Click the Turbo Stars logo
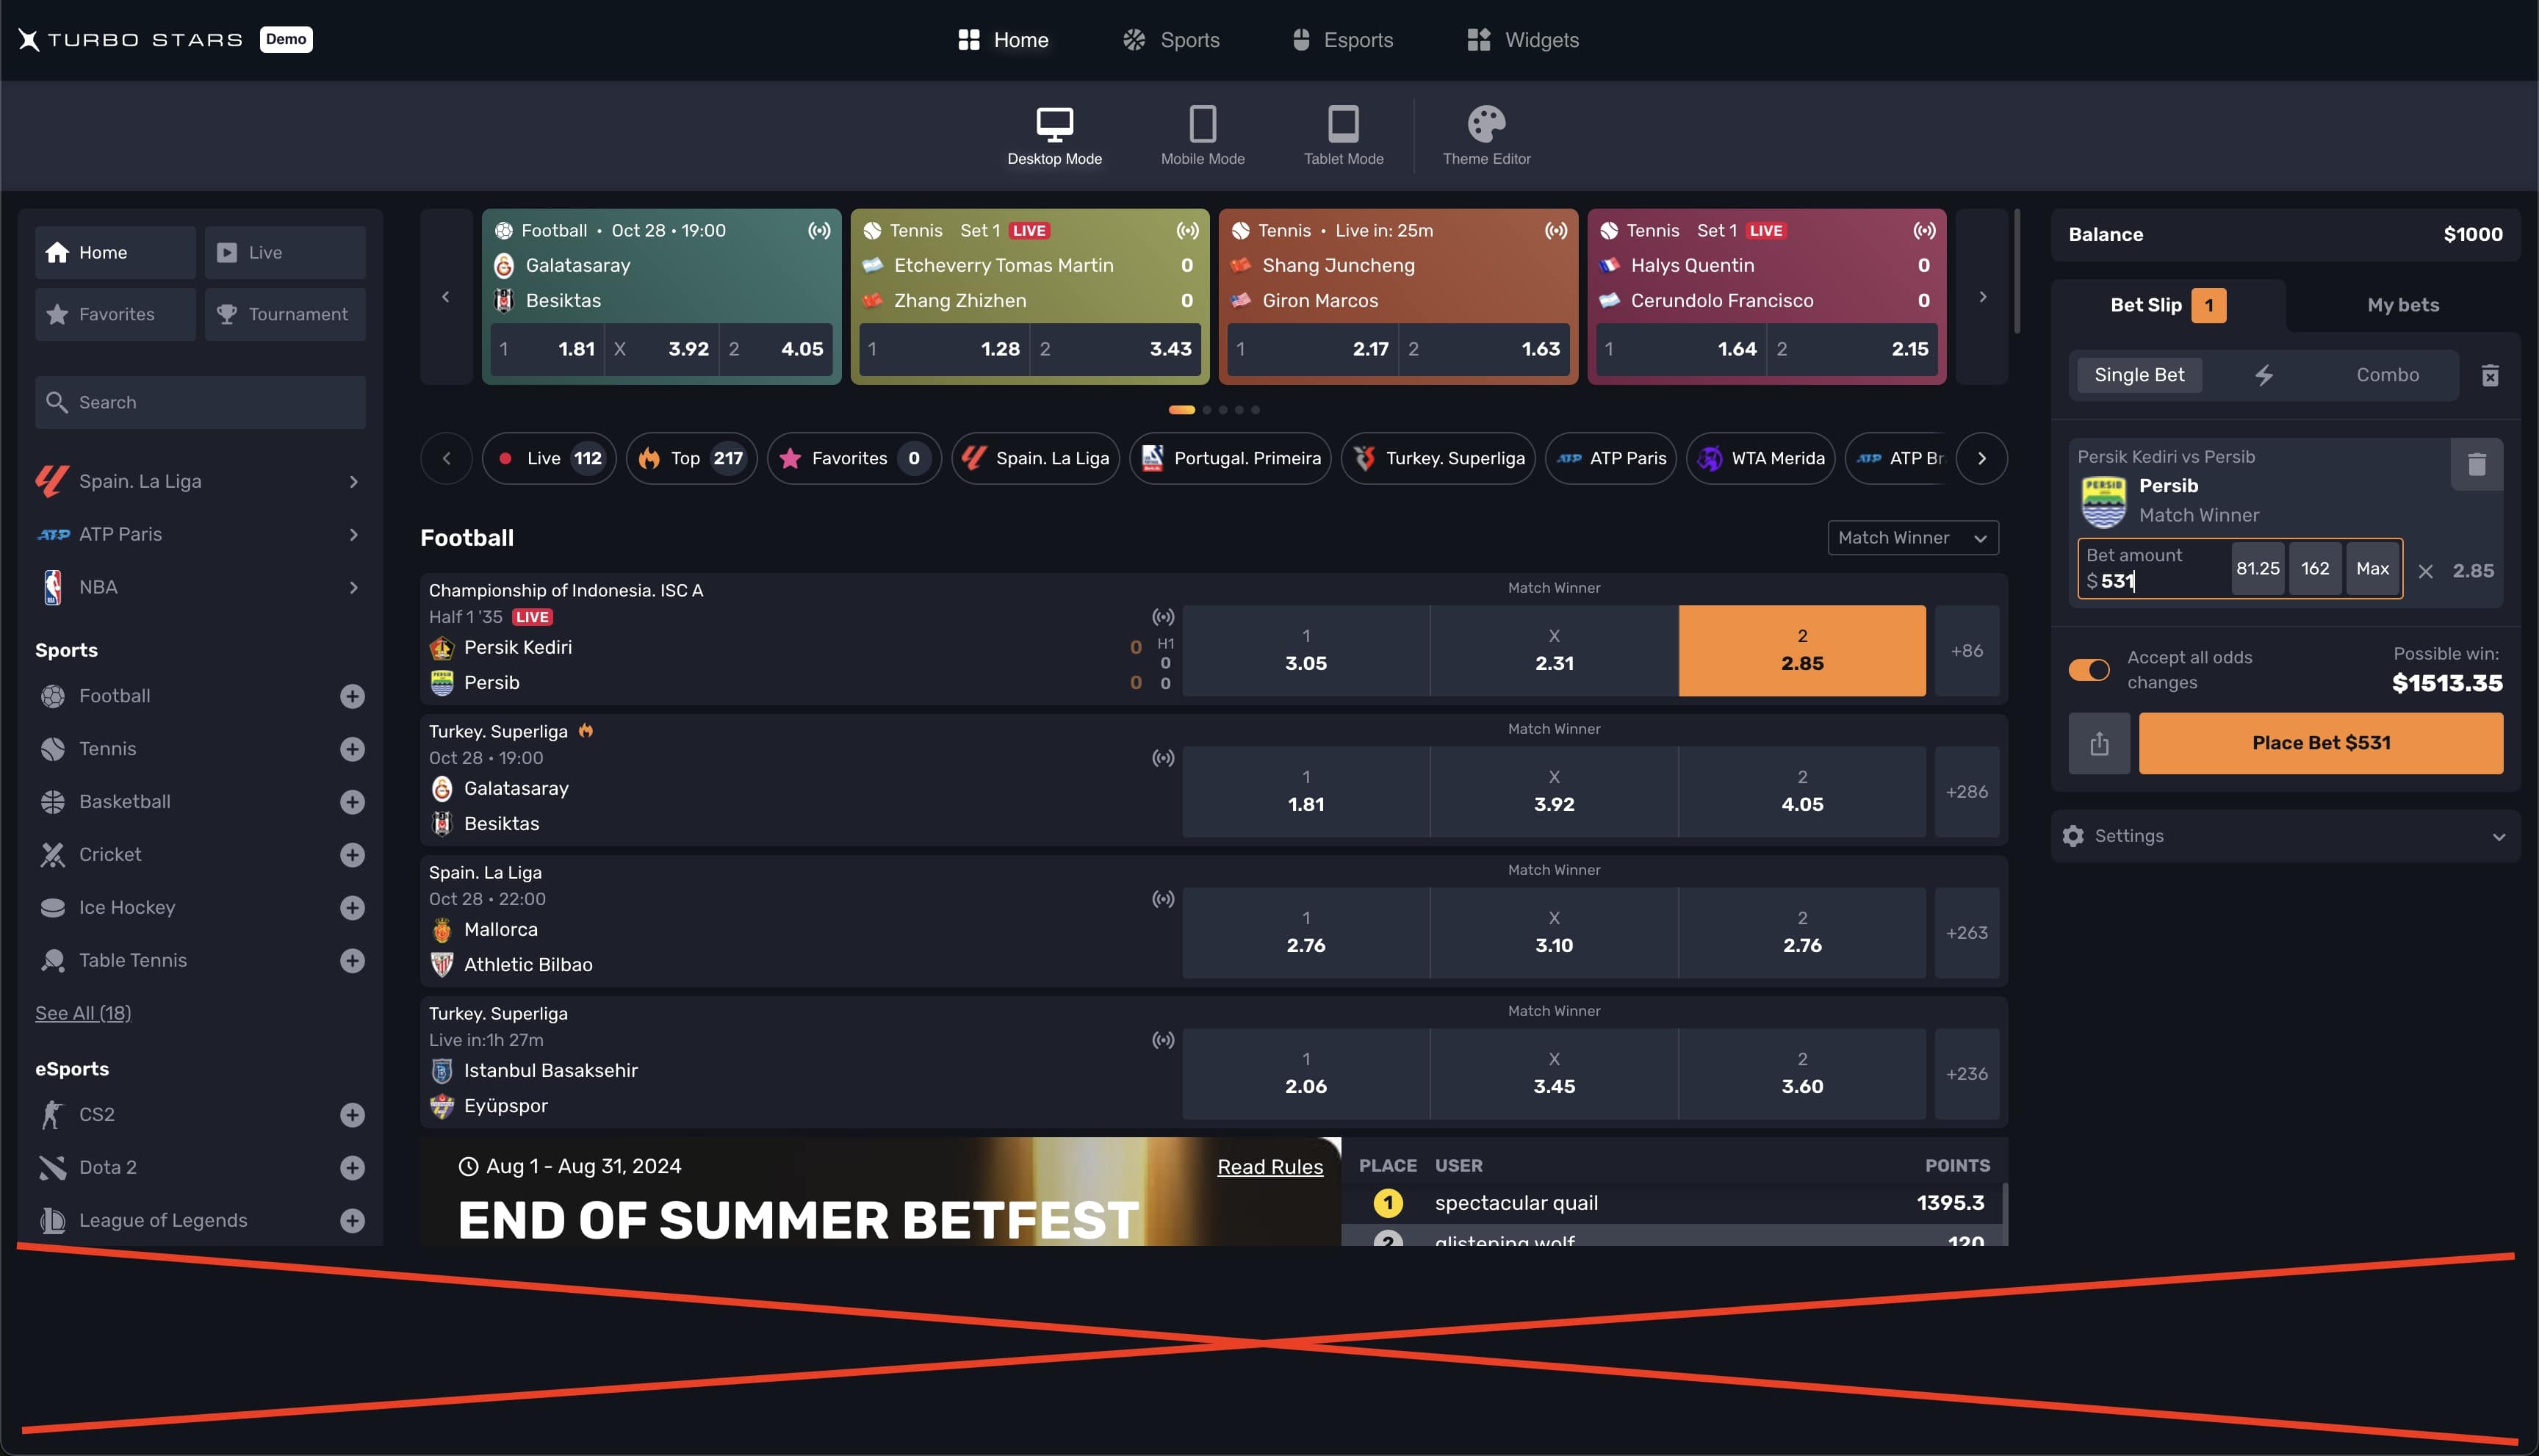The width and height of the screenshot is (2539, 1456). click(x=131, y=40)
